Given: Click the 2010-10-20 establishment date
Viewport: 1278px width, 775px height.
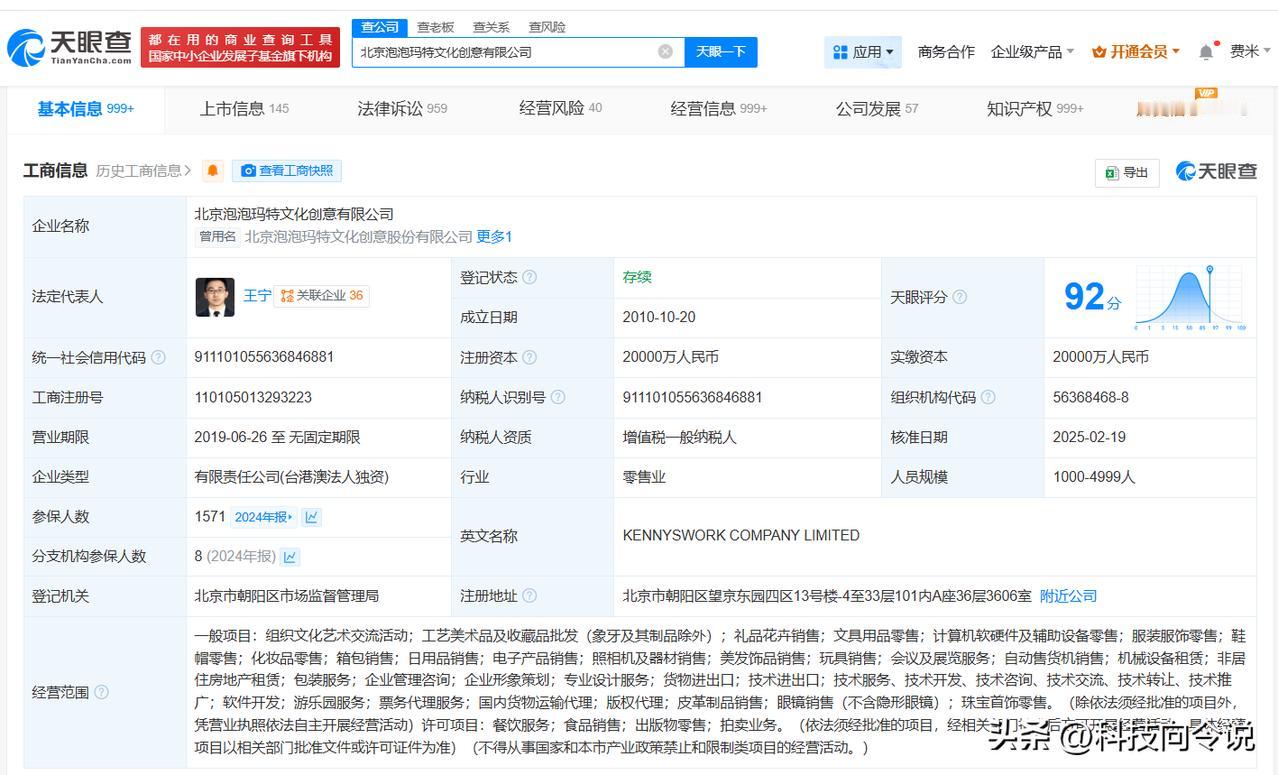Looking at the screenshot, I should [659, 317].
